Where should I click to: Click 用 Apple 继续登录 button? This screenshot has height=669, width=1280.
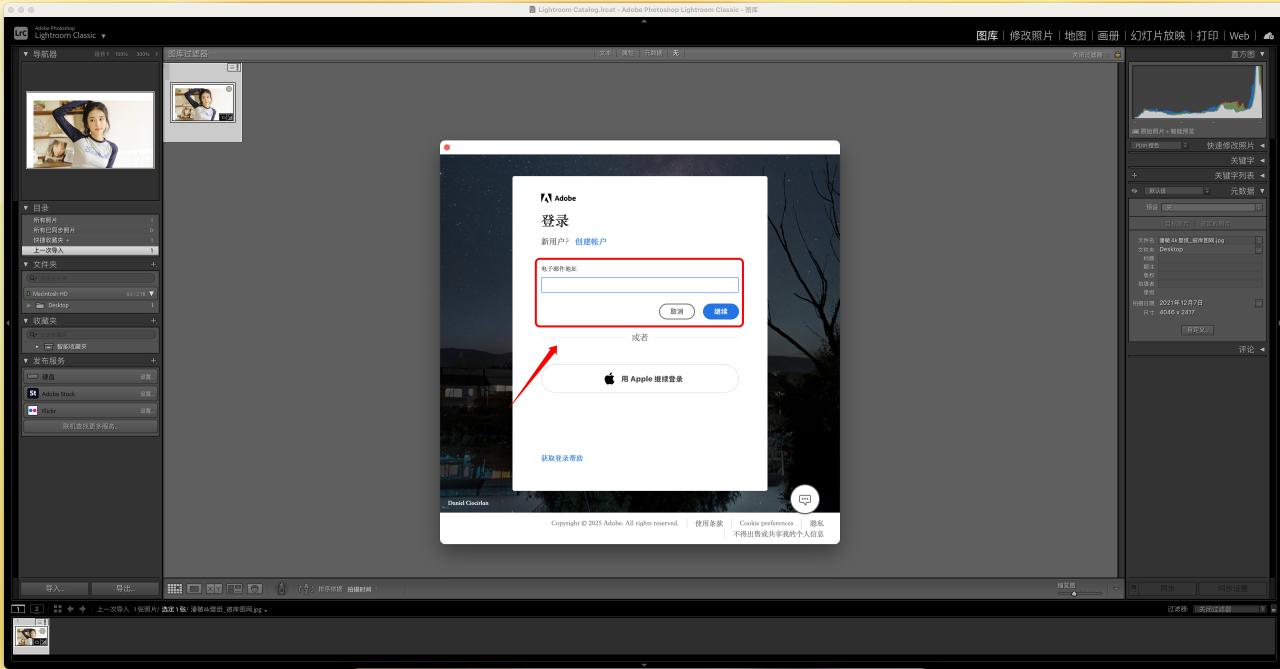pos(640,379)
